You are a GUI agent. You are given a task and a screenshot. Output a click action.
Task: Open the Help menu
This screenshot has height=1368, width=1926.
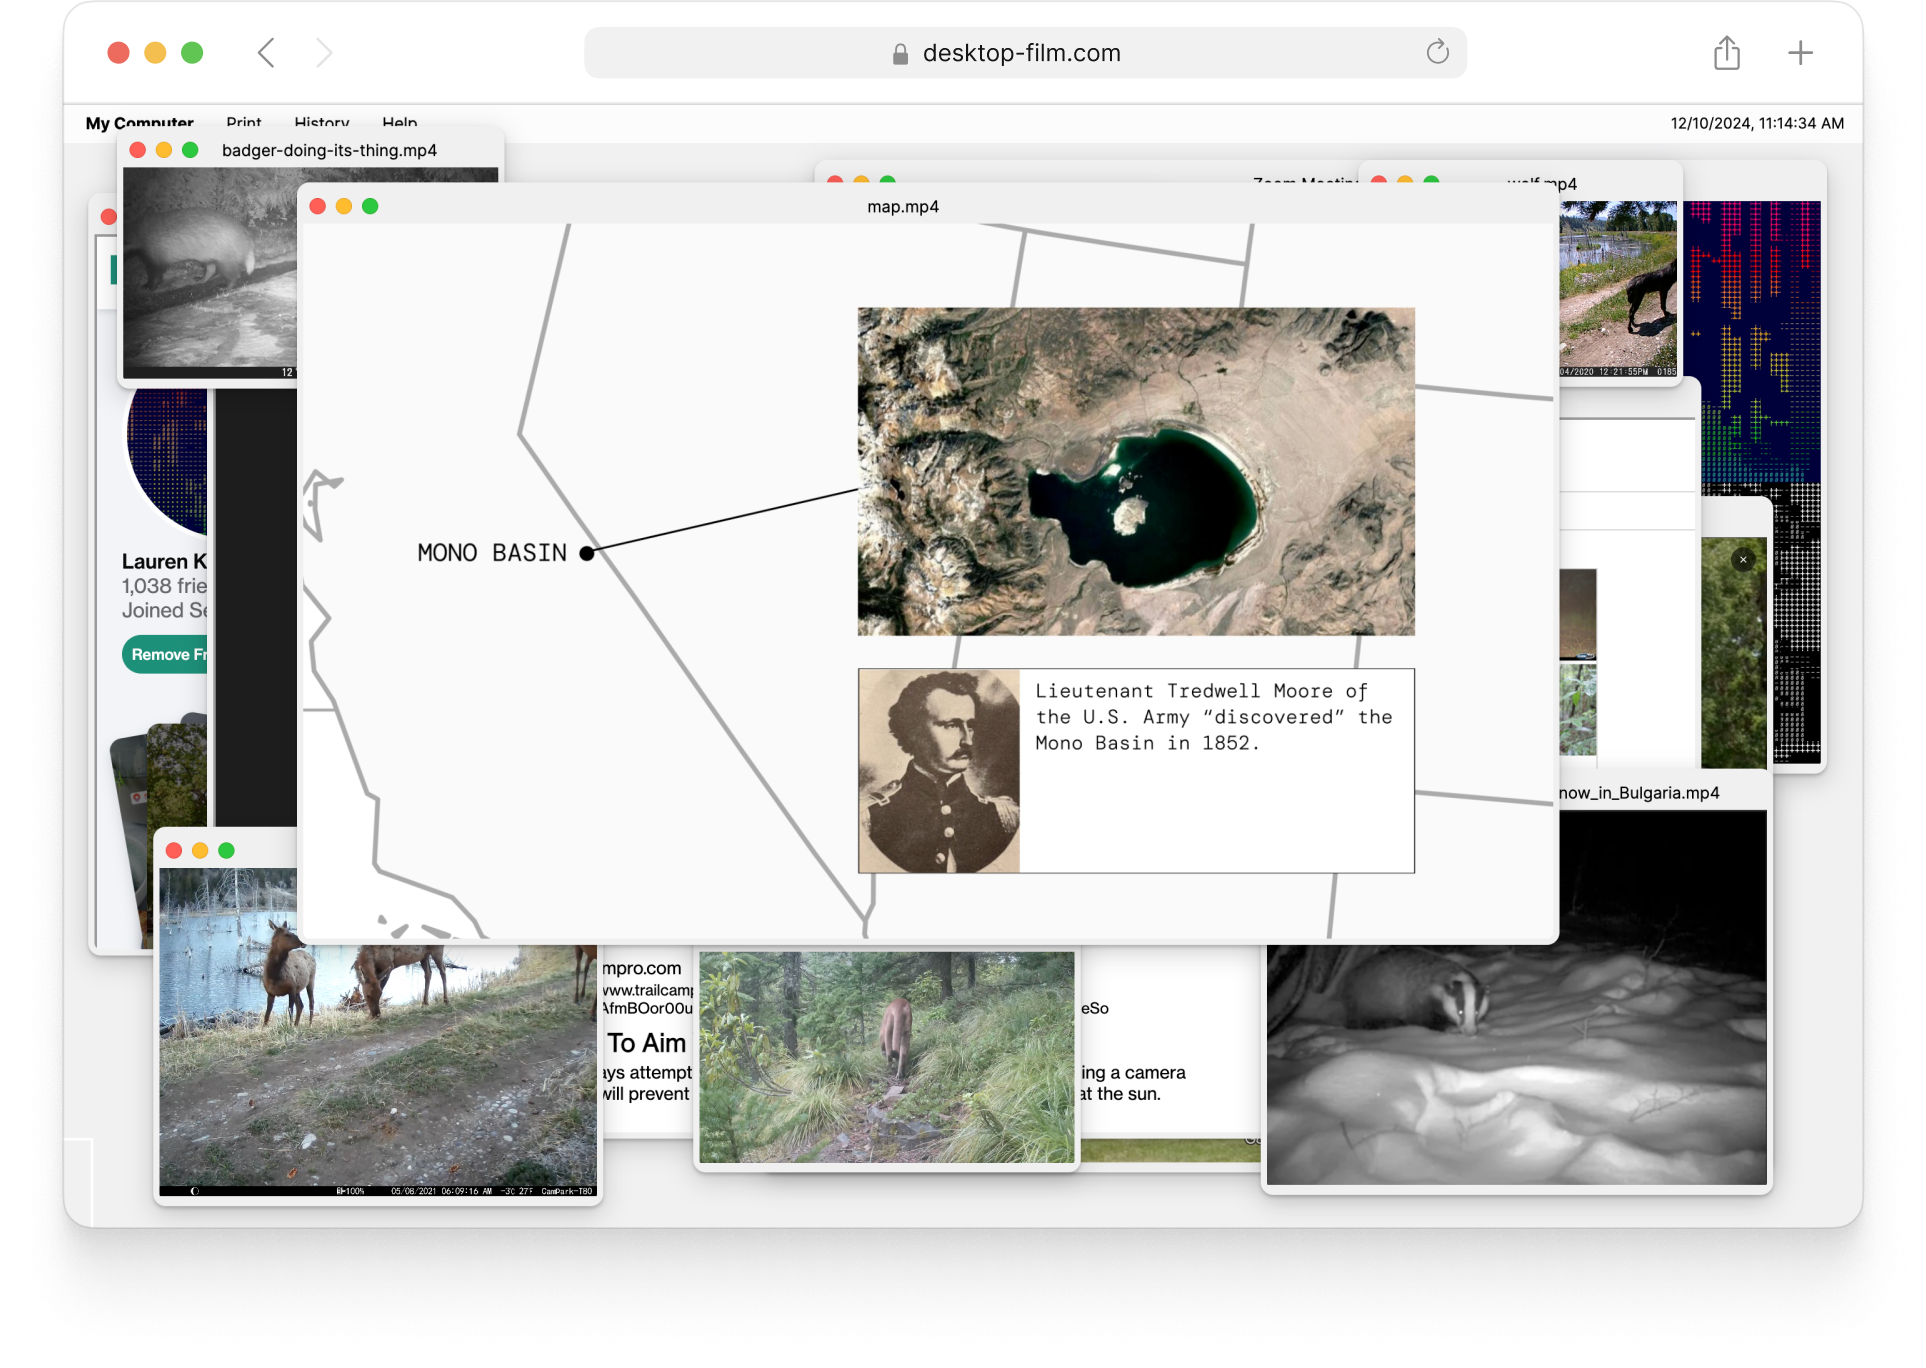click(400, 123)
